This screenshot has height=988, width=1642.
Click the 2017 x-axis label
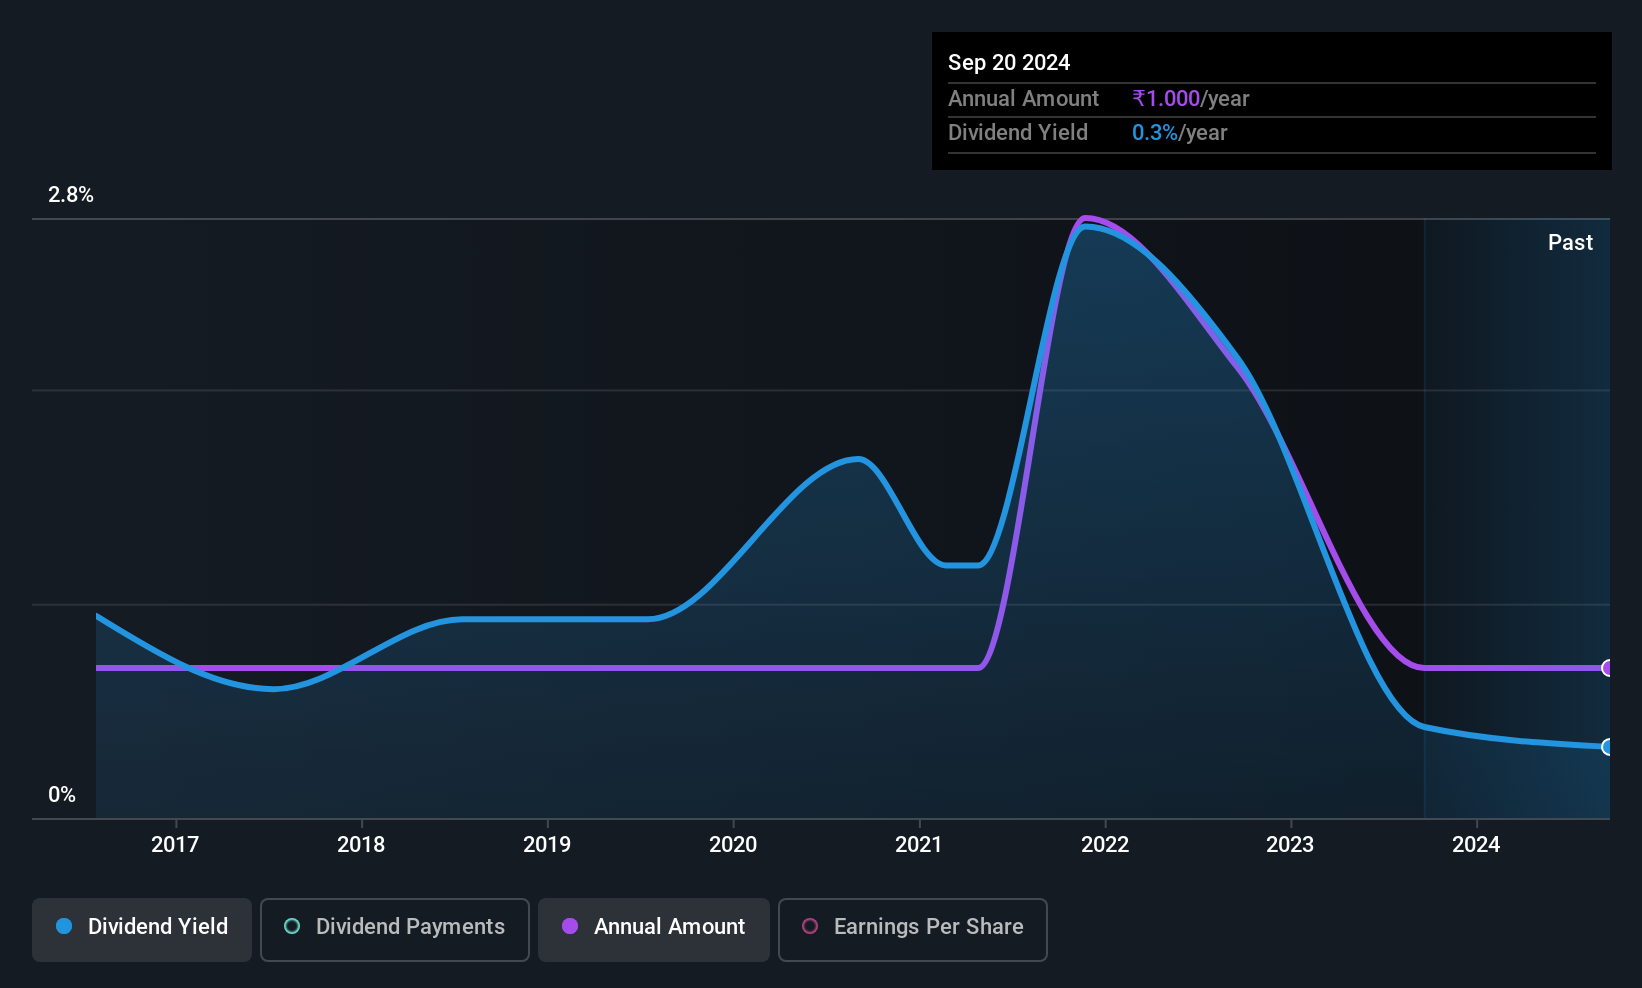[x=175, y=845]
